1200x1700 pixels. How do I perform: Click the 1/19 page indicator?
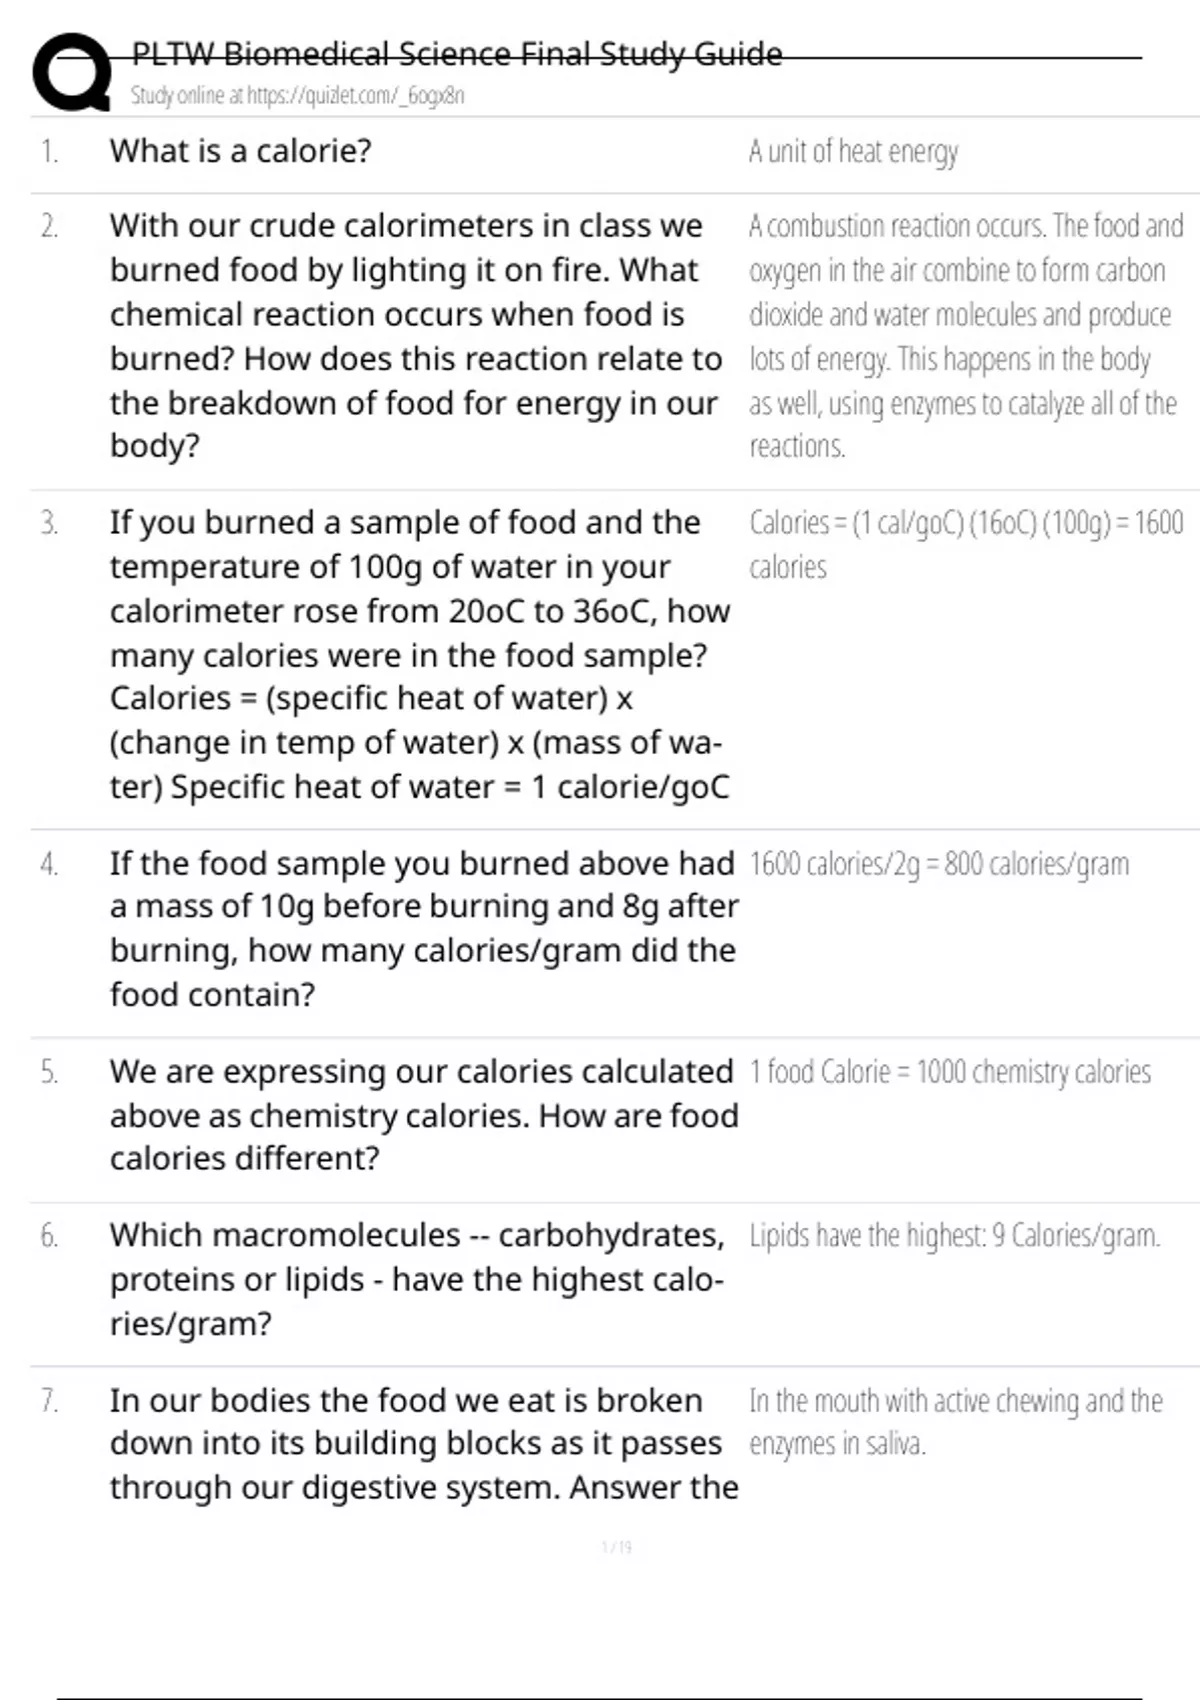click(x=616, y=1547)
